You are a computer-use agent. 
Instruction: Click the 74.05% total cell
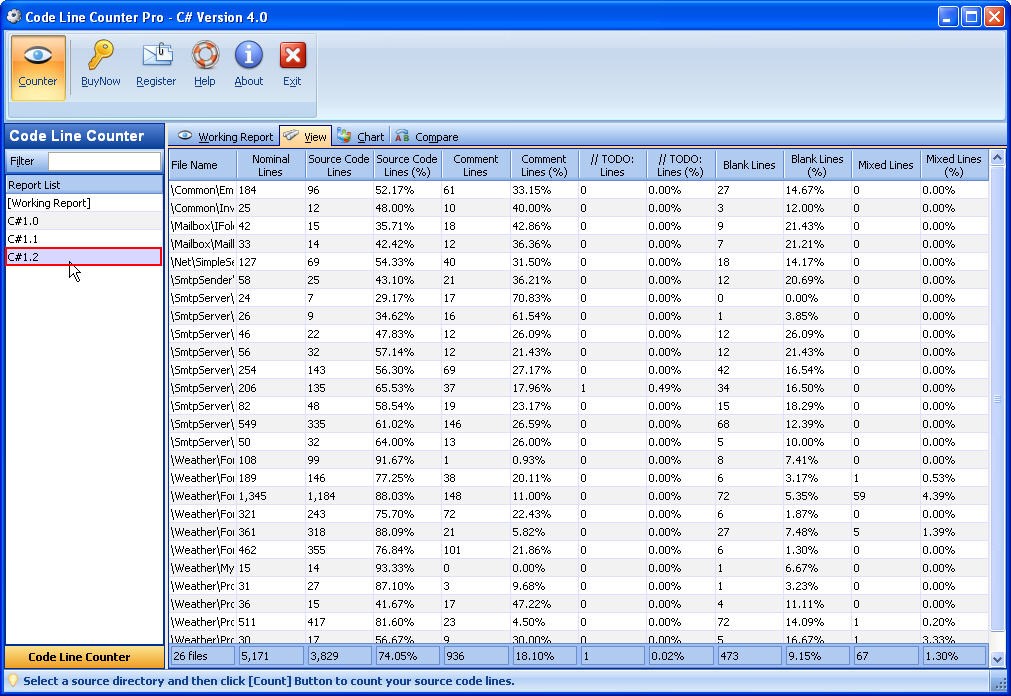(407, 656)
